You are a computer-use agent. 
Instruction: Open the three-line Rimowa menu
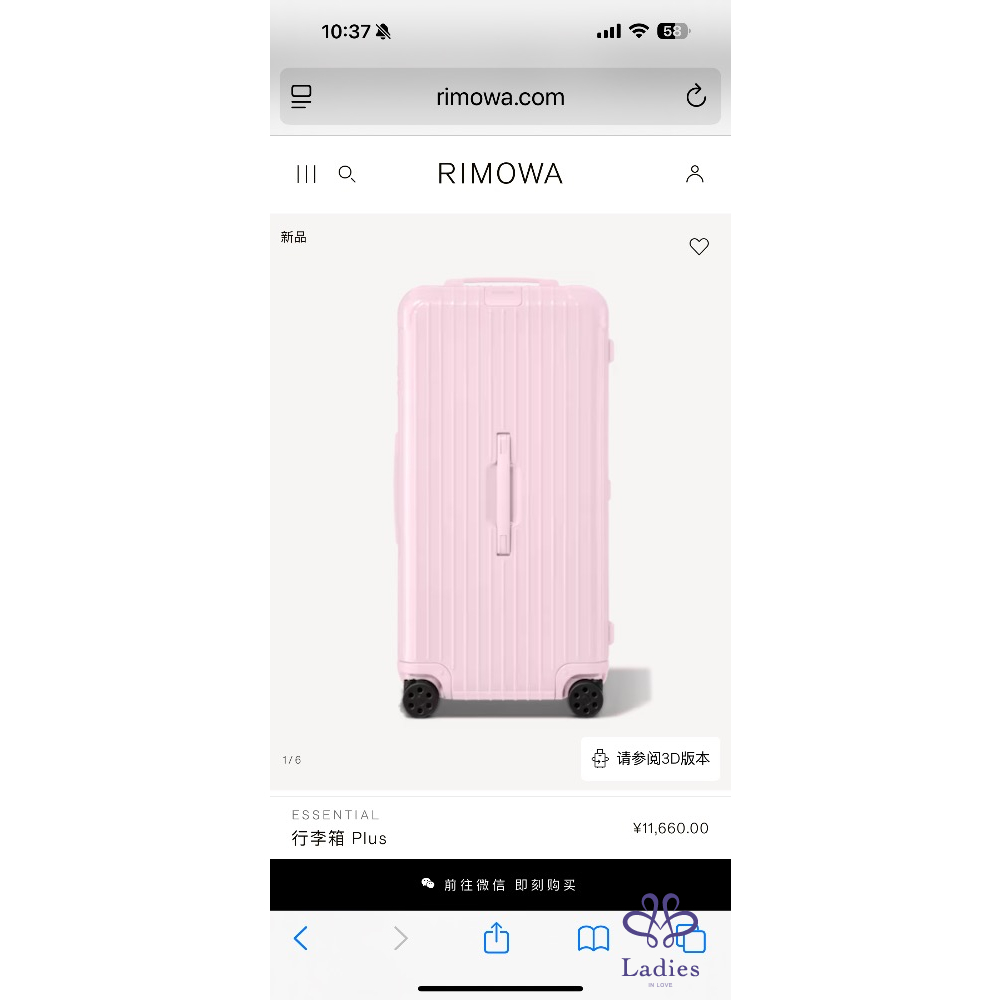pyautogui.click(x=306, y=174)
